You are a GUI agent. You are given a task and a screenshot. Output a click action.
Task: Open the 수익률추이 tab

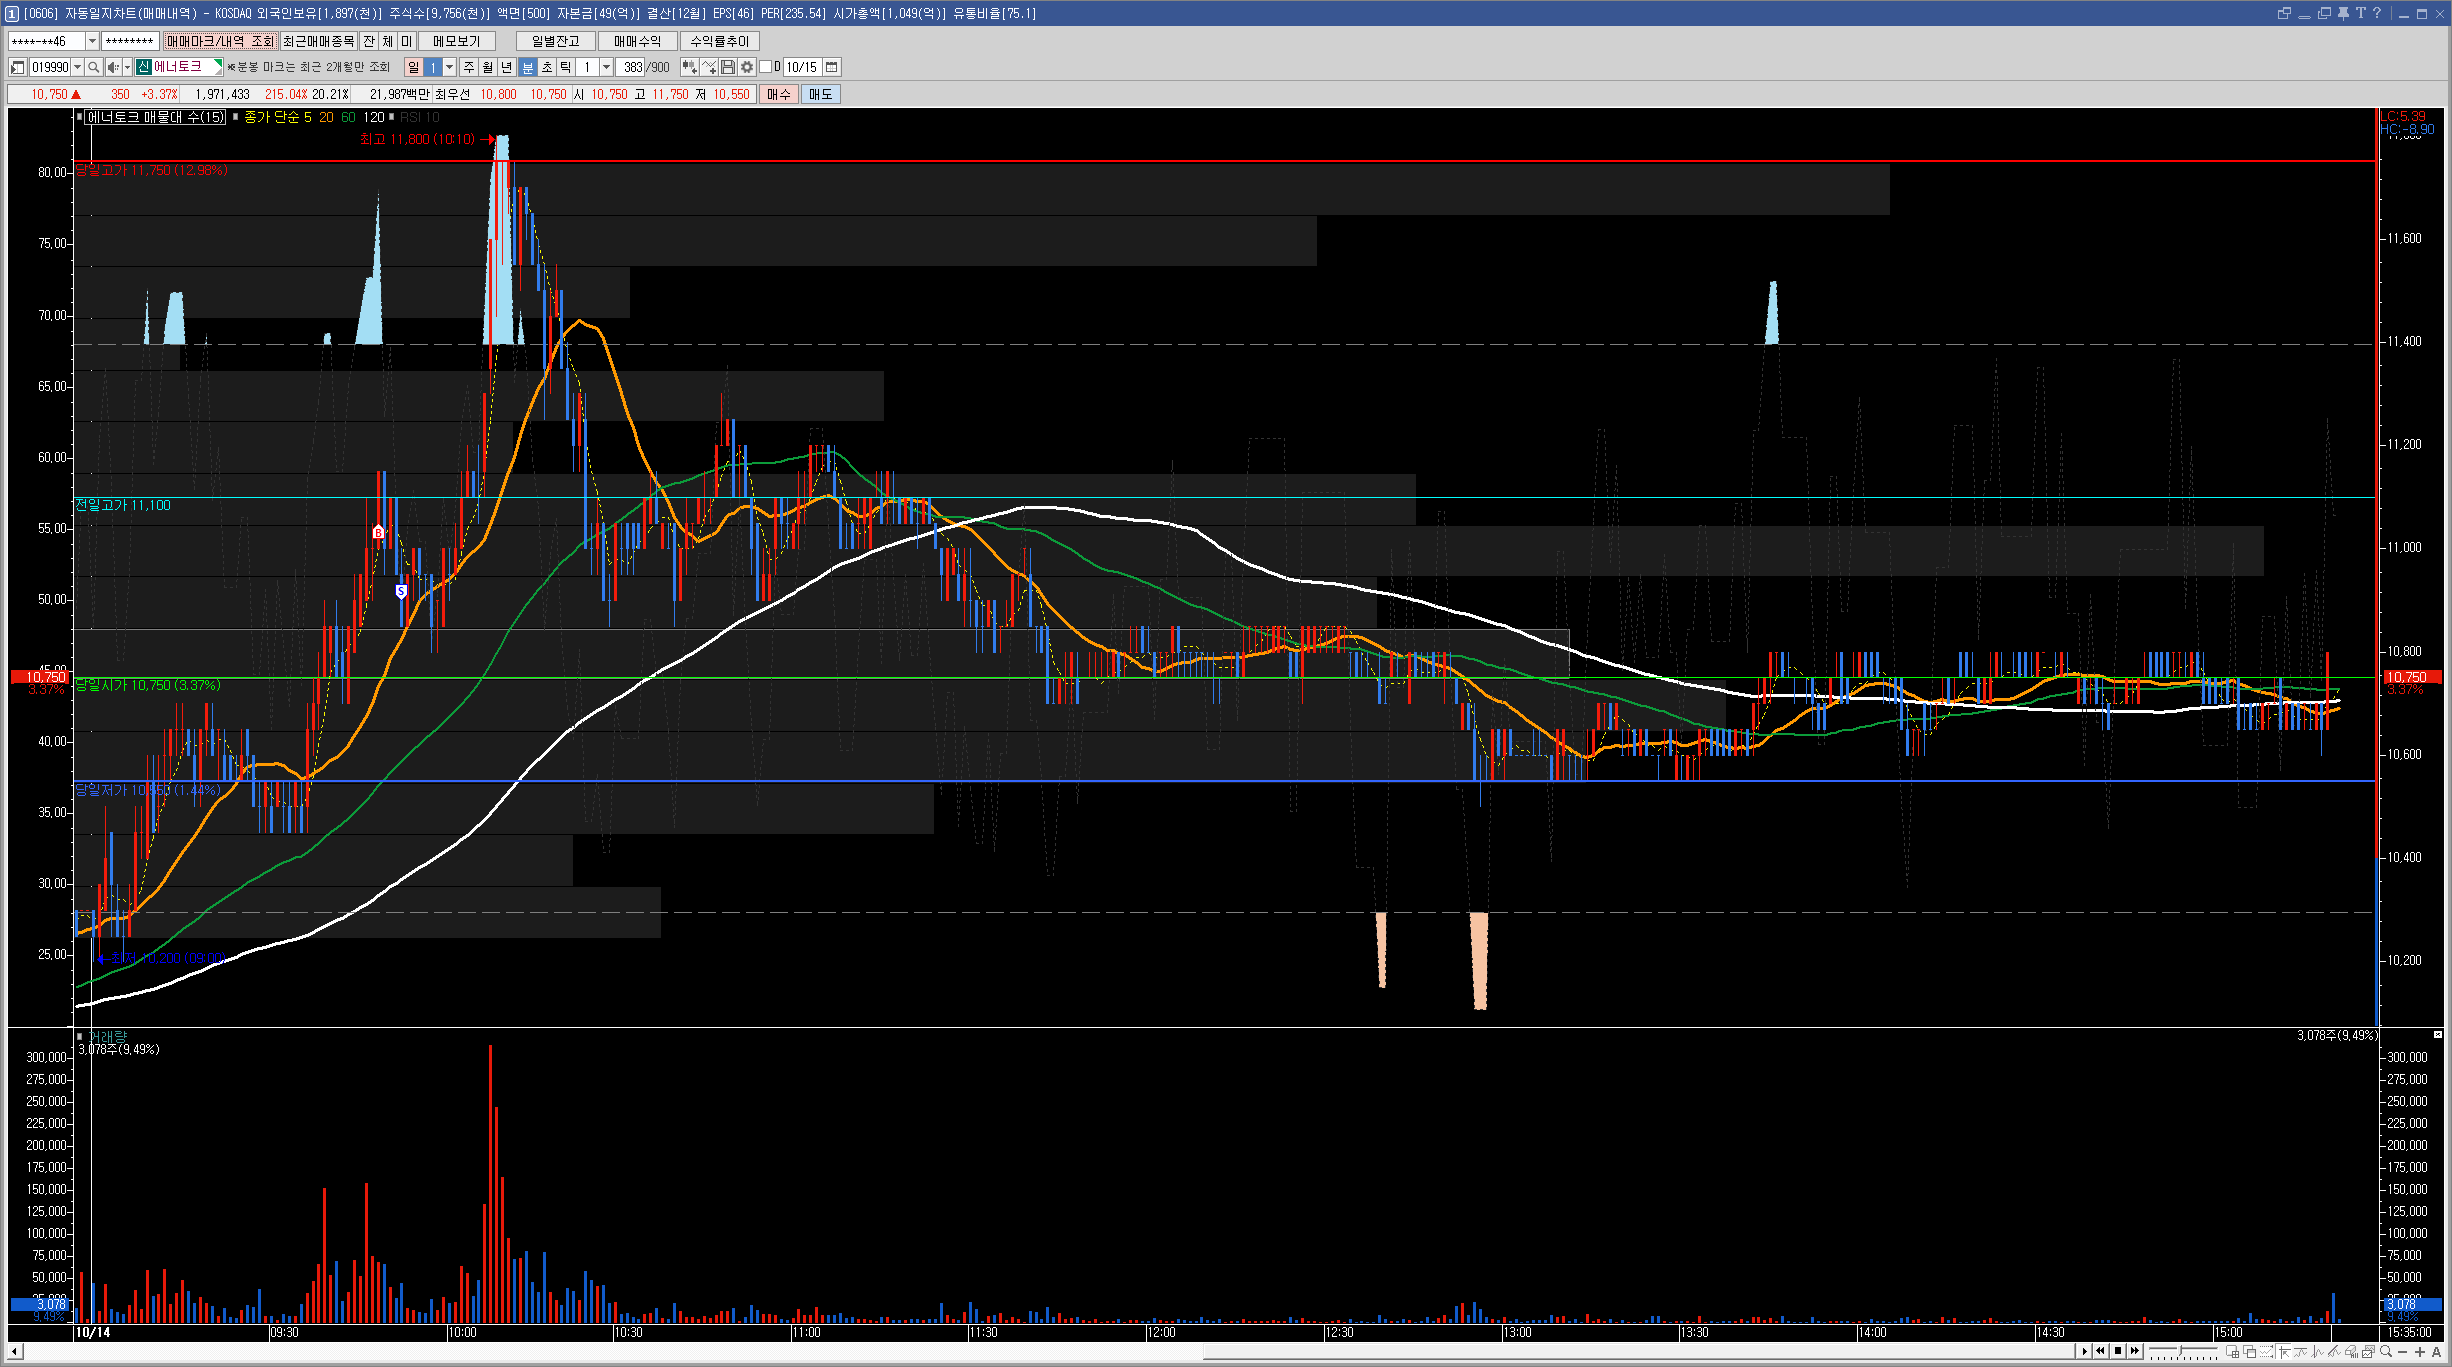(719, 41)
